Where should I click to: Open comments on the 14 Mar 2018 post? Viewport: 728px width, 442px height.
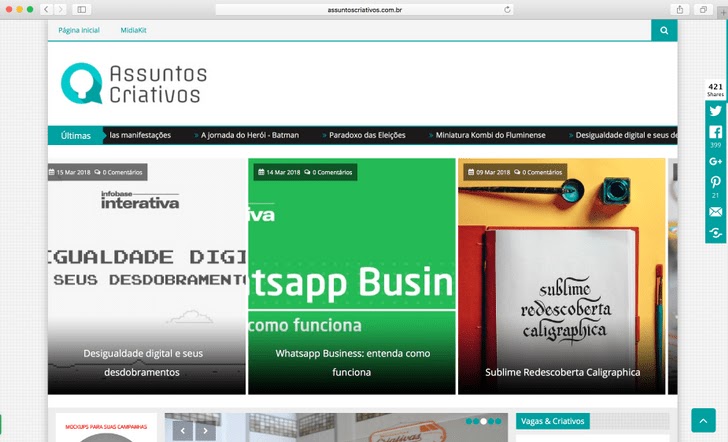328,172
